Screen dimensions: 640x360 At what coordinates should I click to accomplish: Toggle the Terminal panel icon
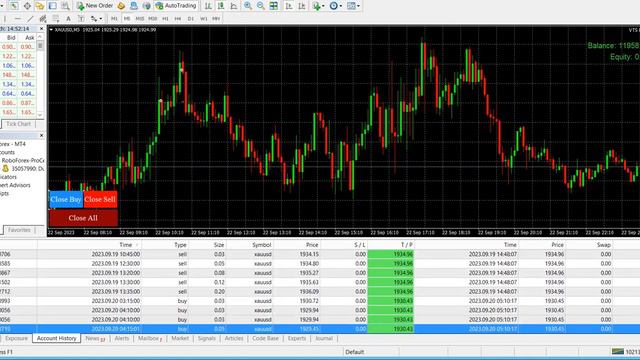52,6
